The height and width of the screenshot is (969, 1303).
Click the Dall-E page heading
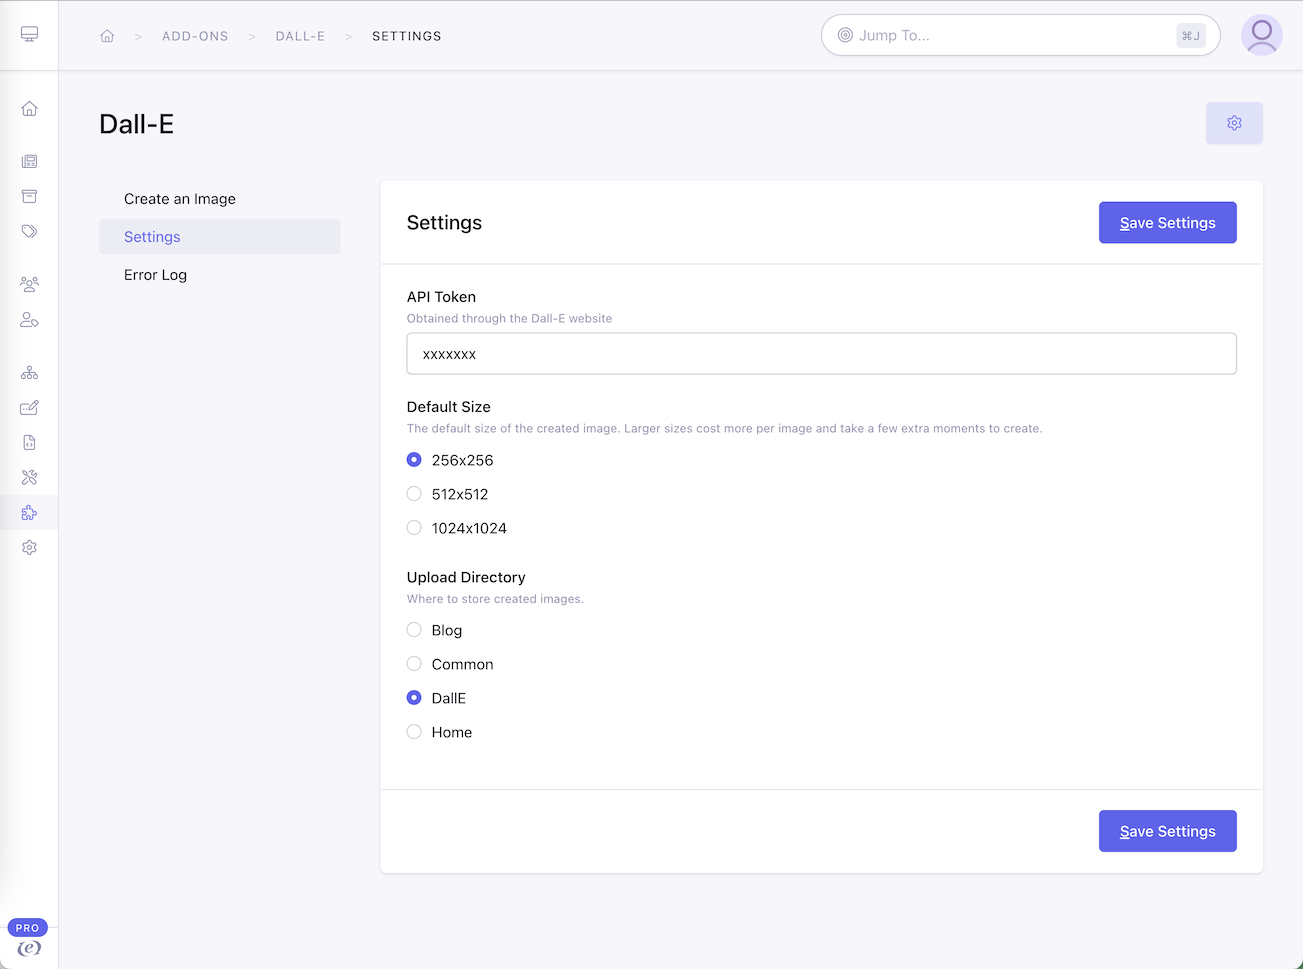coord(137,124)
